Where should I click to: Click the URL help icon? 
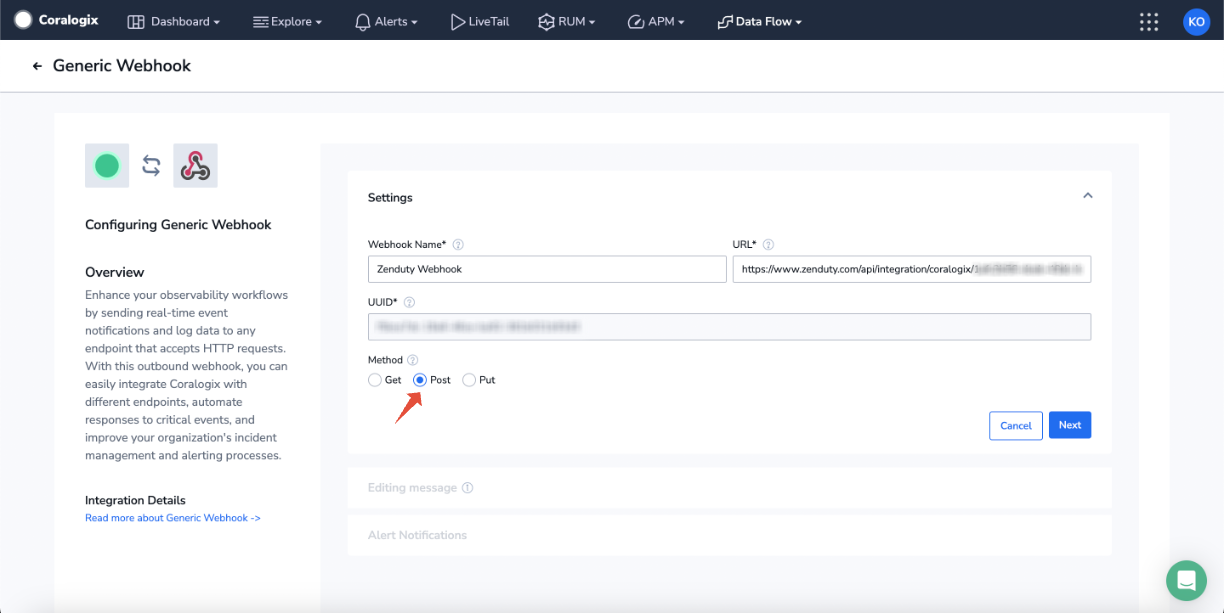(x=769, y=244)
